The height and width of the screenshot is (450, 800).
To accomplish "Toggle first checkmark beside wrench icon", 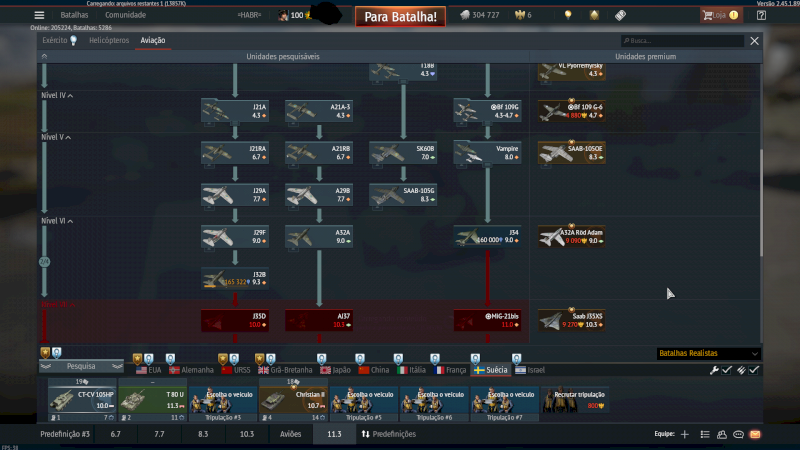I will (727, 370).
